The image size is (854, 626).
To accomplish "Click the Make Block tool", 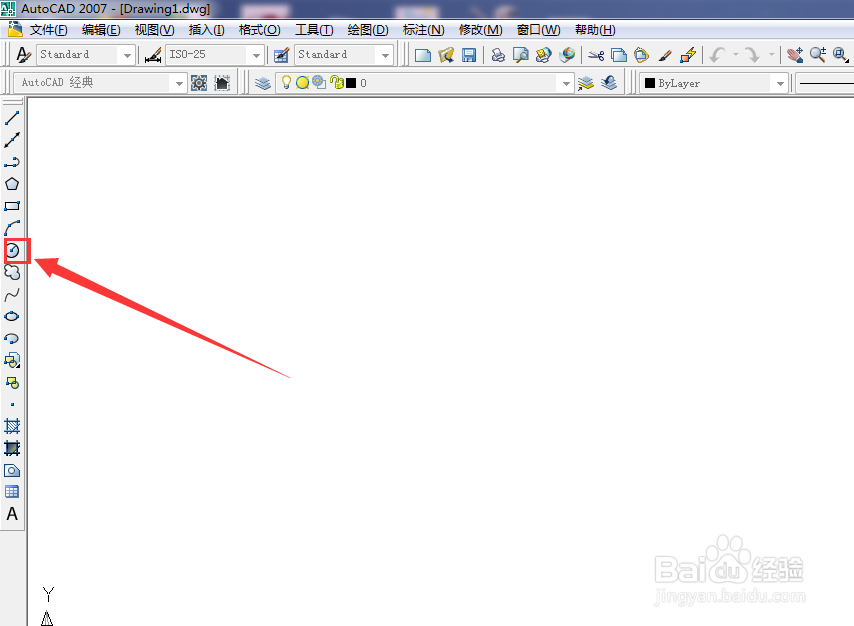I will (12, 382).
